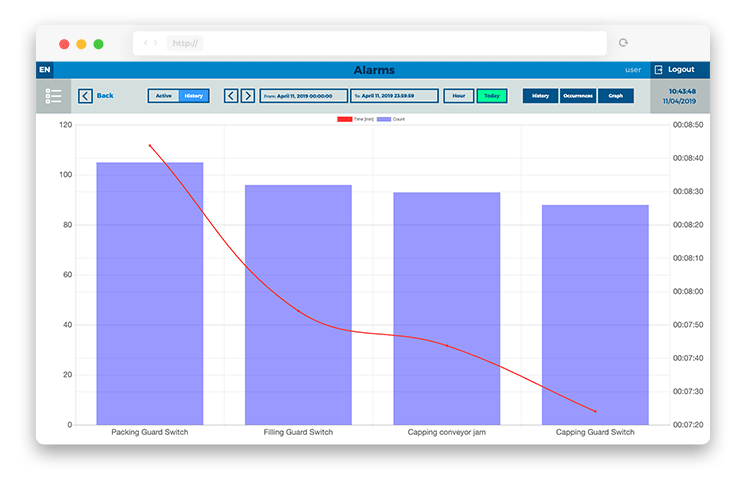Go to previous date range arrow
This screenshot has height=493, width=747.
[231, 96]
